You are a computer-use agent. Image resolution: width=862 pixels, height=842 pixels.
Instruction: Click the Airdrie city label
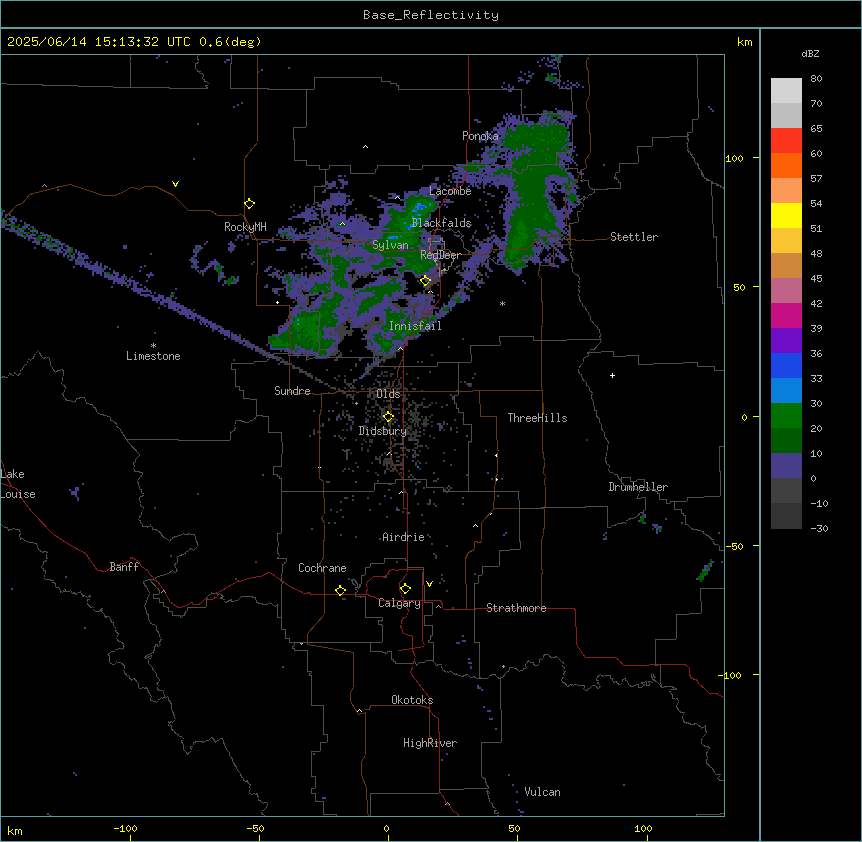pyautogui.click(x=403, y=537)
